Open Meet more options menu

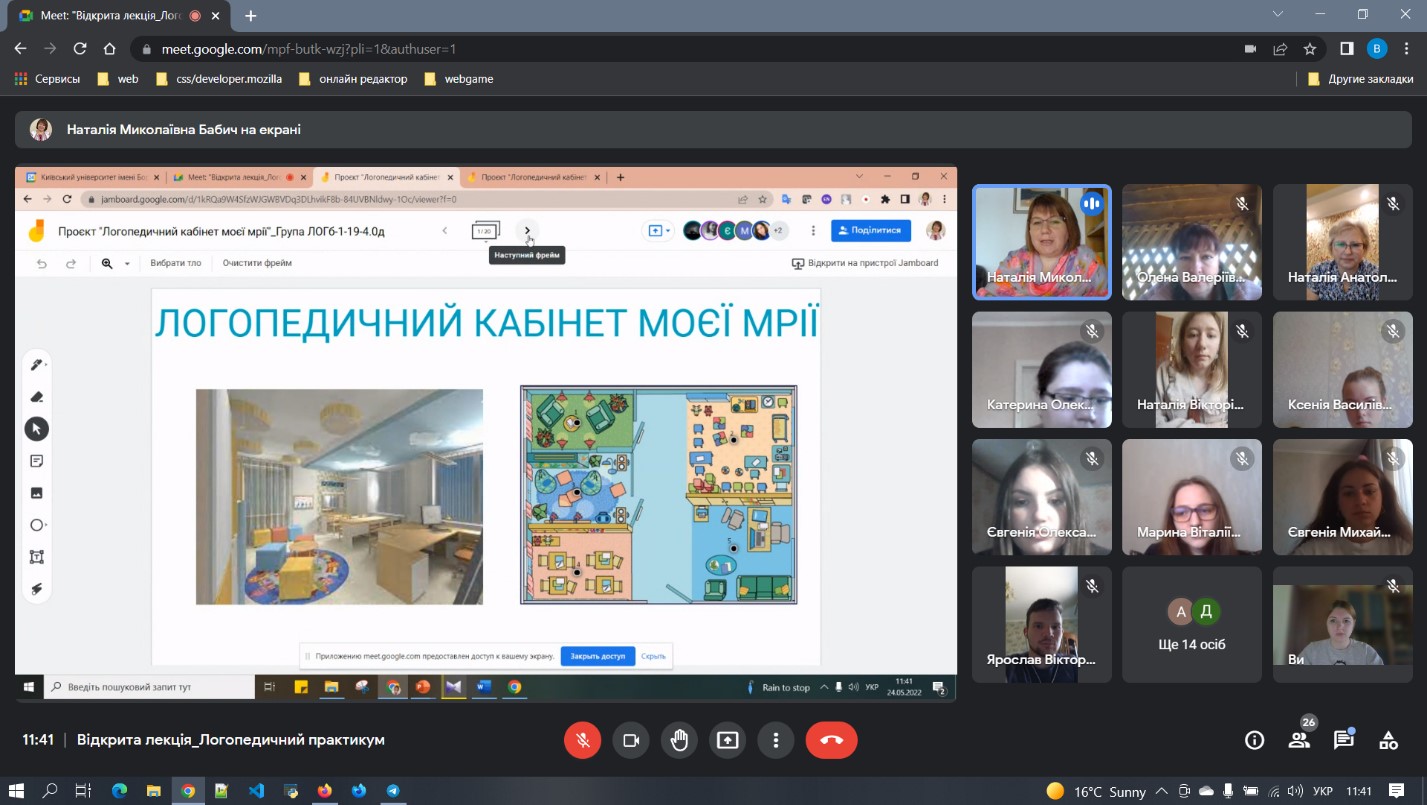point(775,740)
